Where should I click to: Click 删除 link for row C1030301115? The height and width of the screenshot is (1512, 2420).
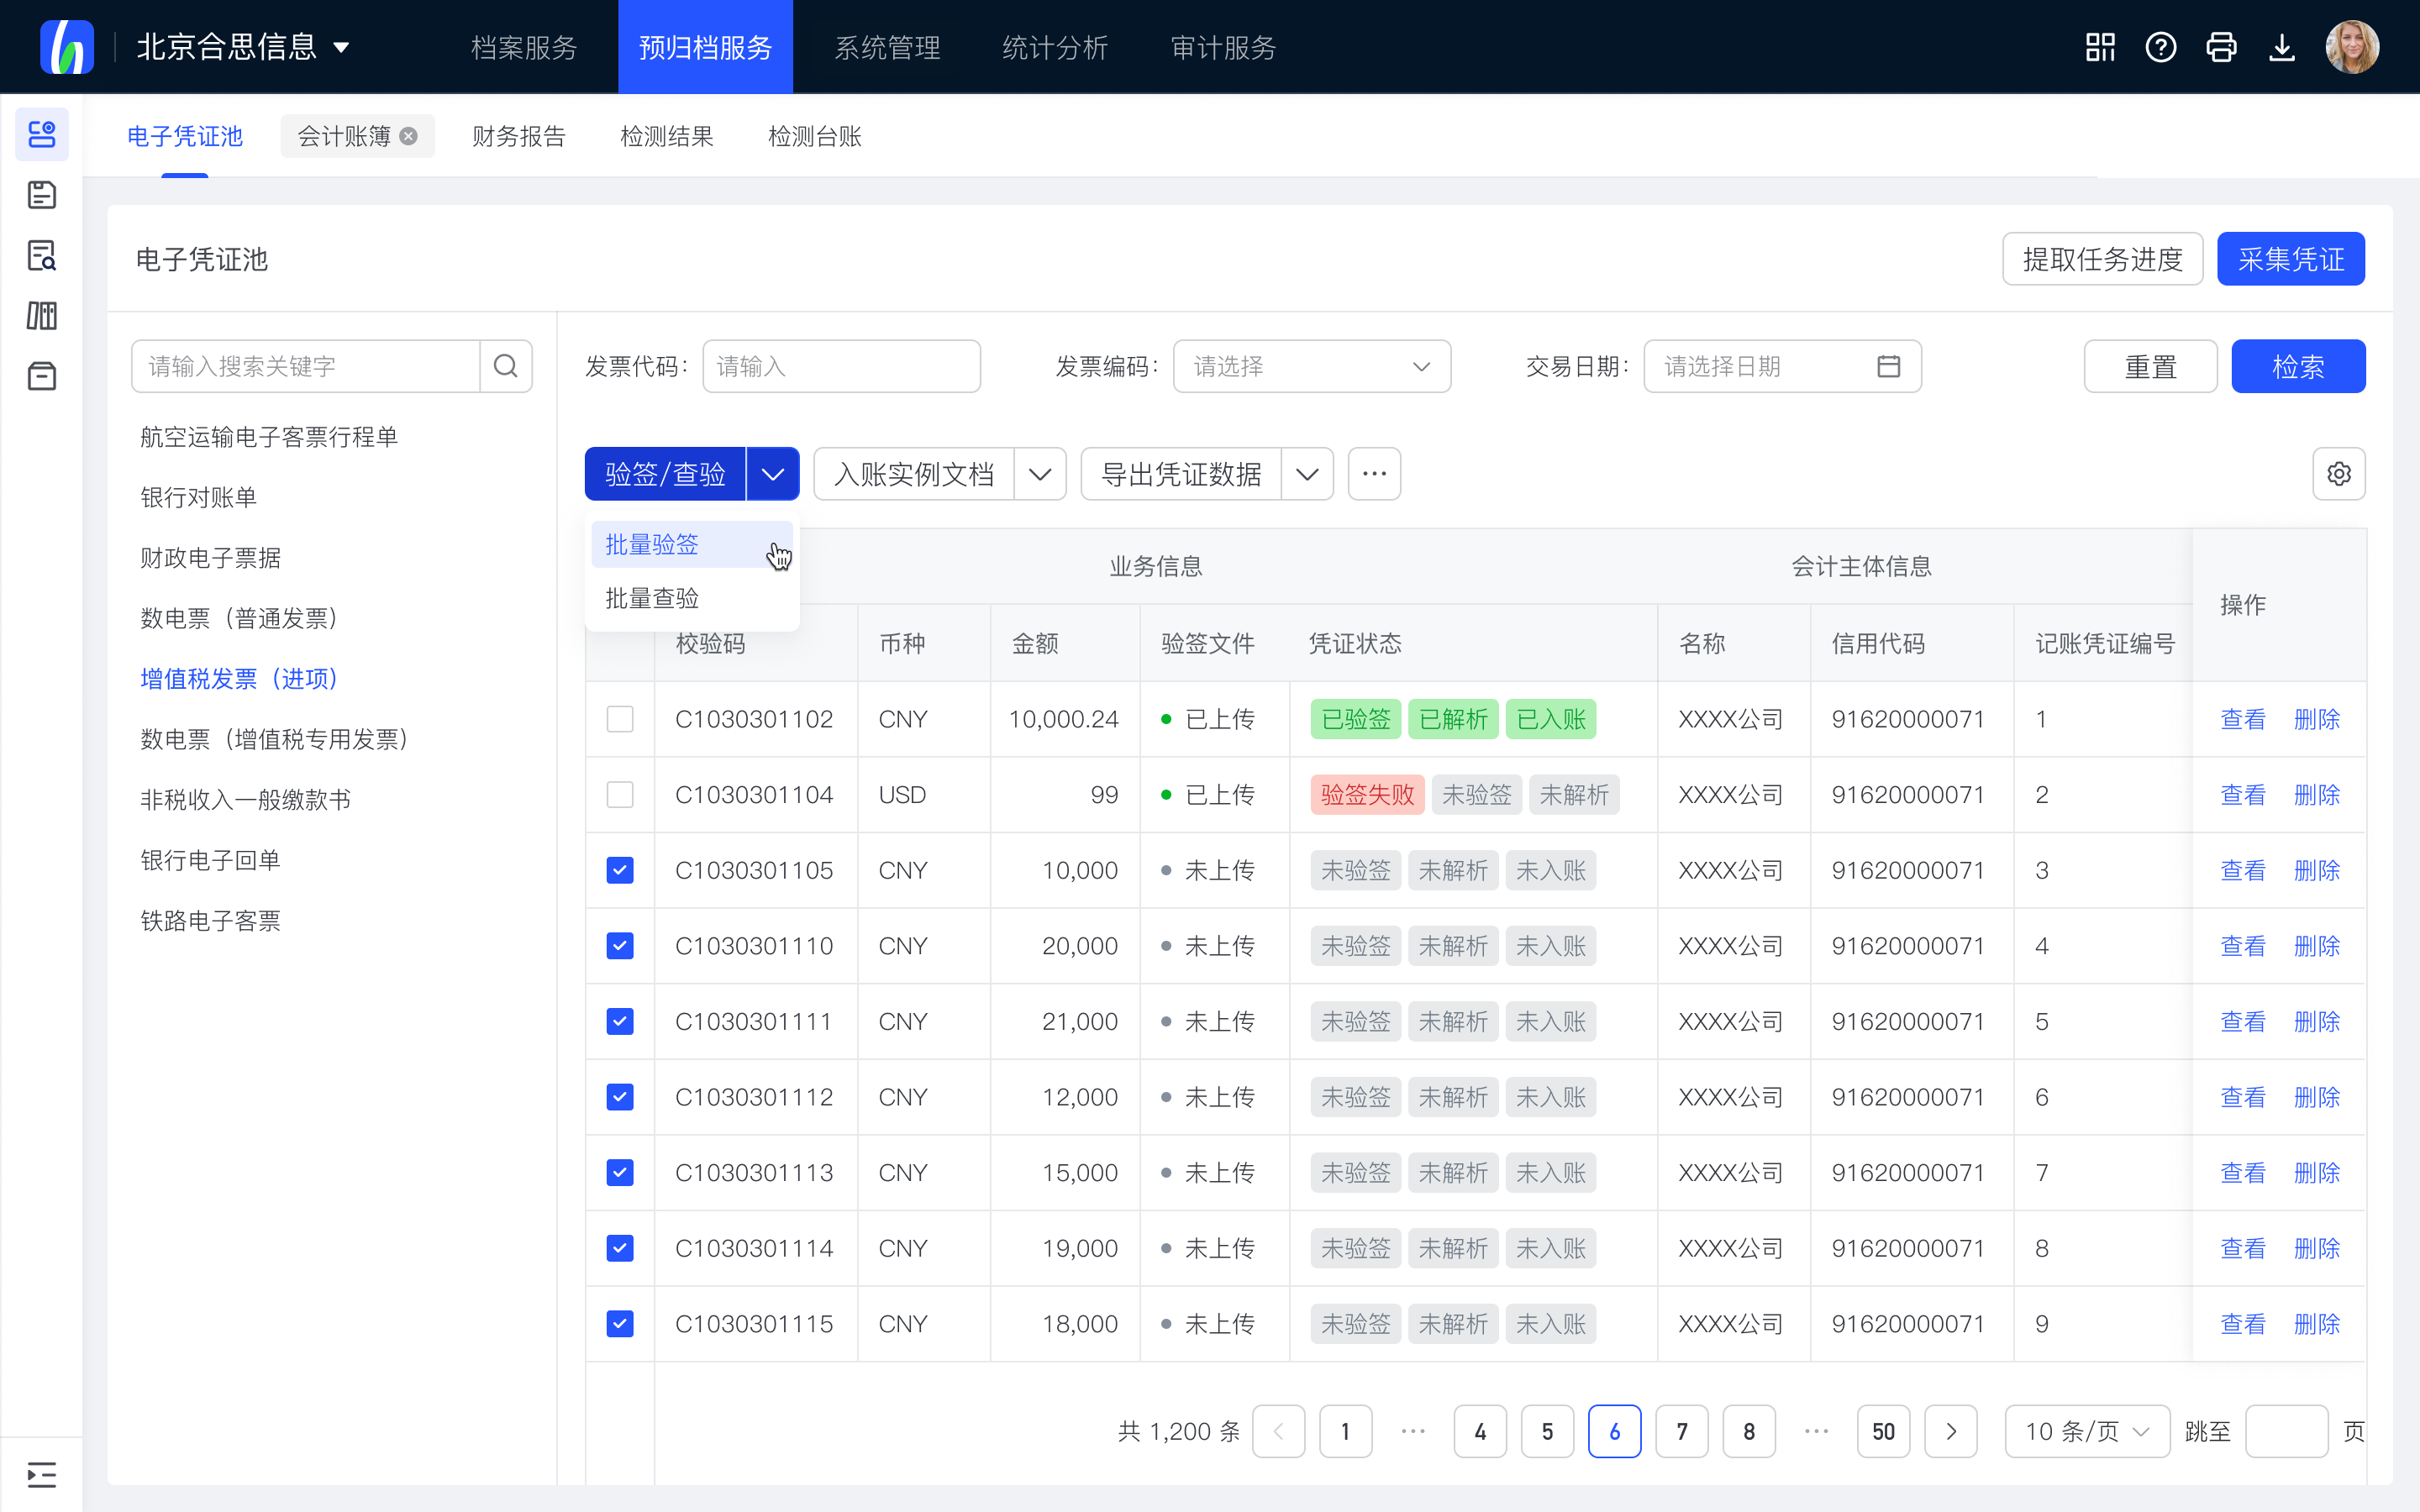pyautogui.click(x=2316, y=1324)
